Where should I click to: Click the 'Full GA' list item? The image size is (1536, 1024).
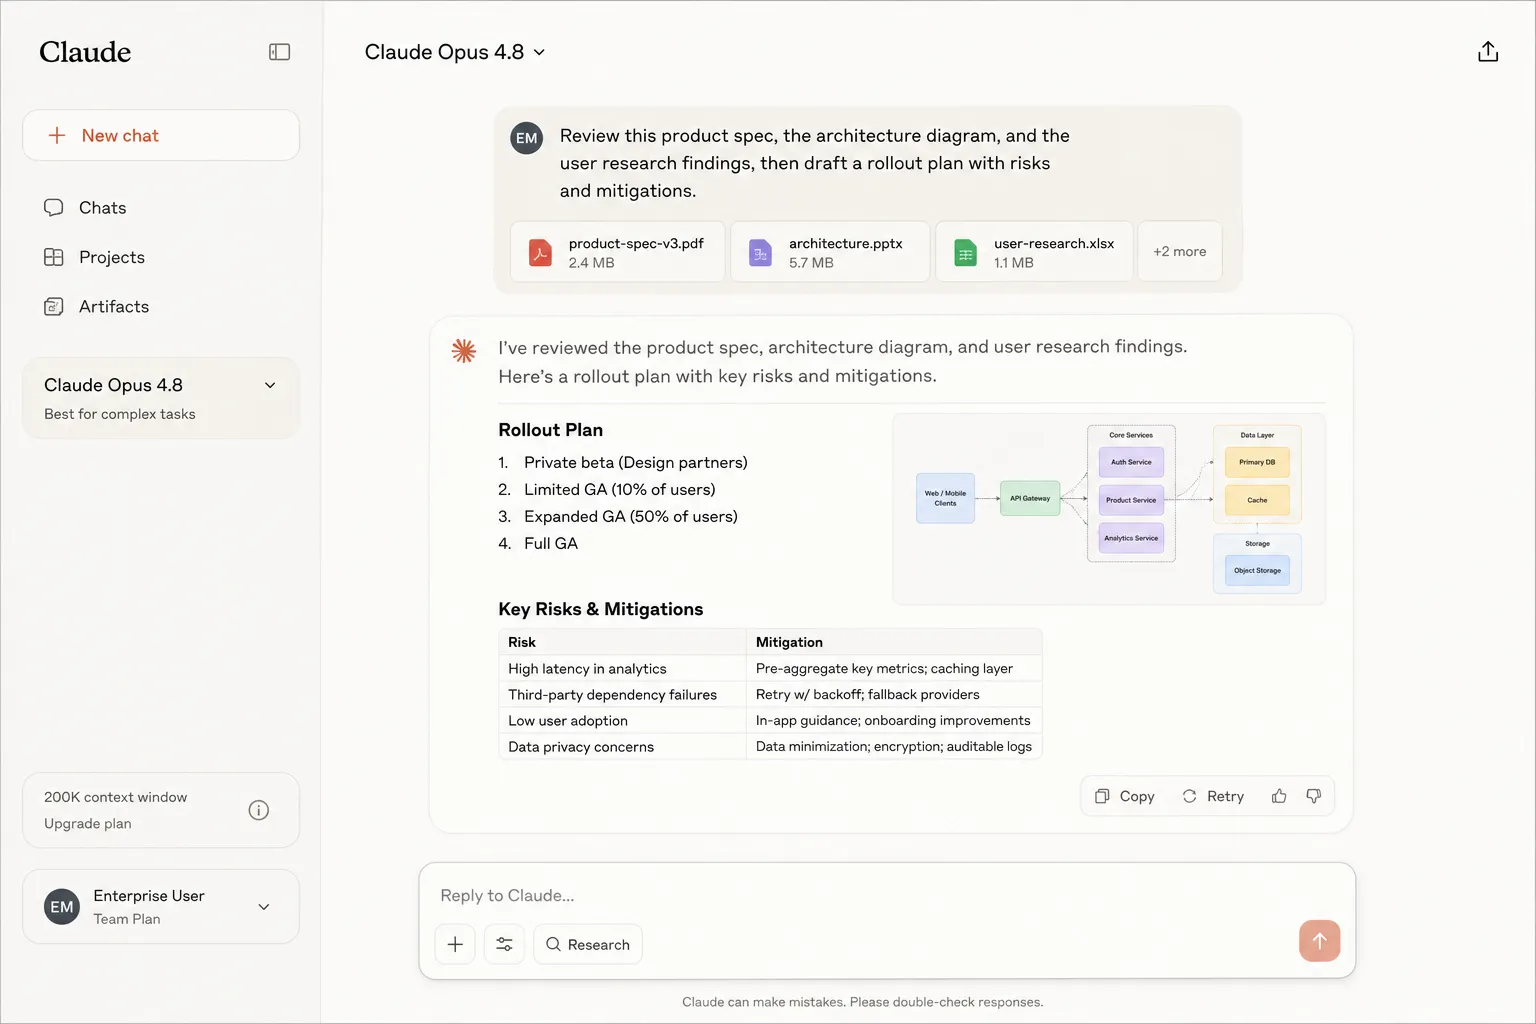tap(551, 544)
